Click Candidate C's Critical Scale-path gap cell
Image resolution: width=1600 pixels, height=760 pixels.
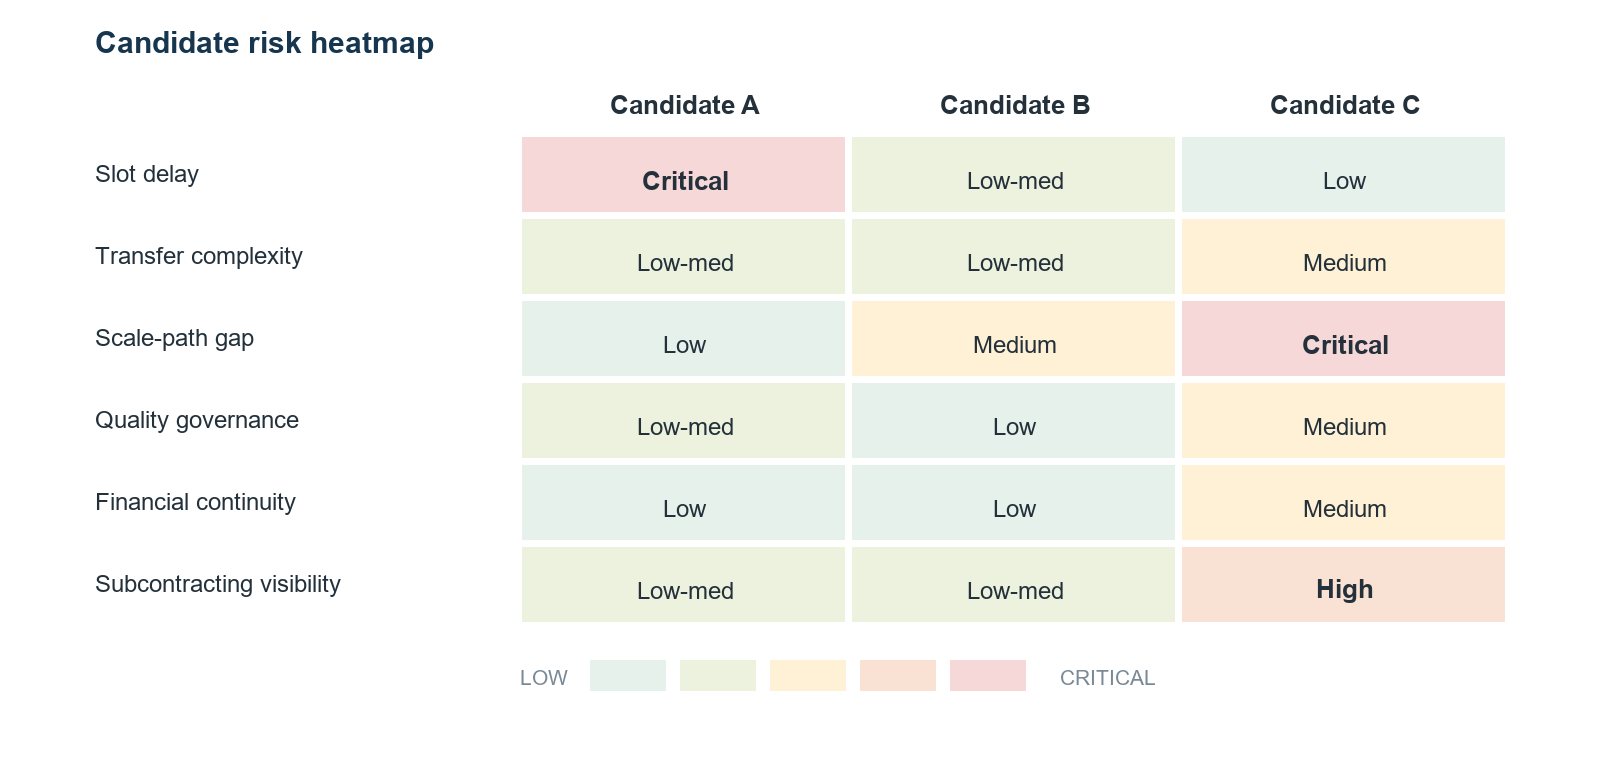(x=1343, y=338)
